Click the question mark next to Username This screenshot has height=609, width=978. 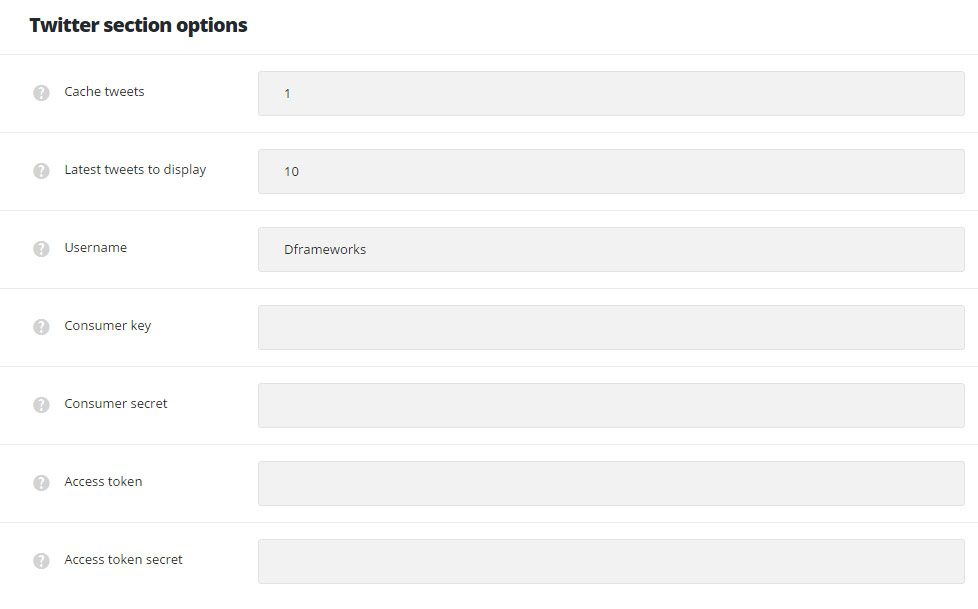[41, 249]
